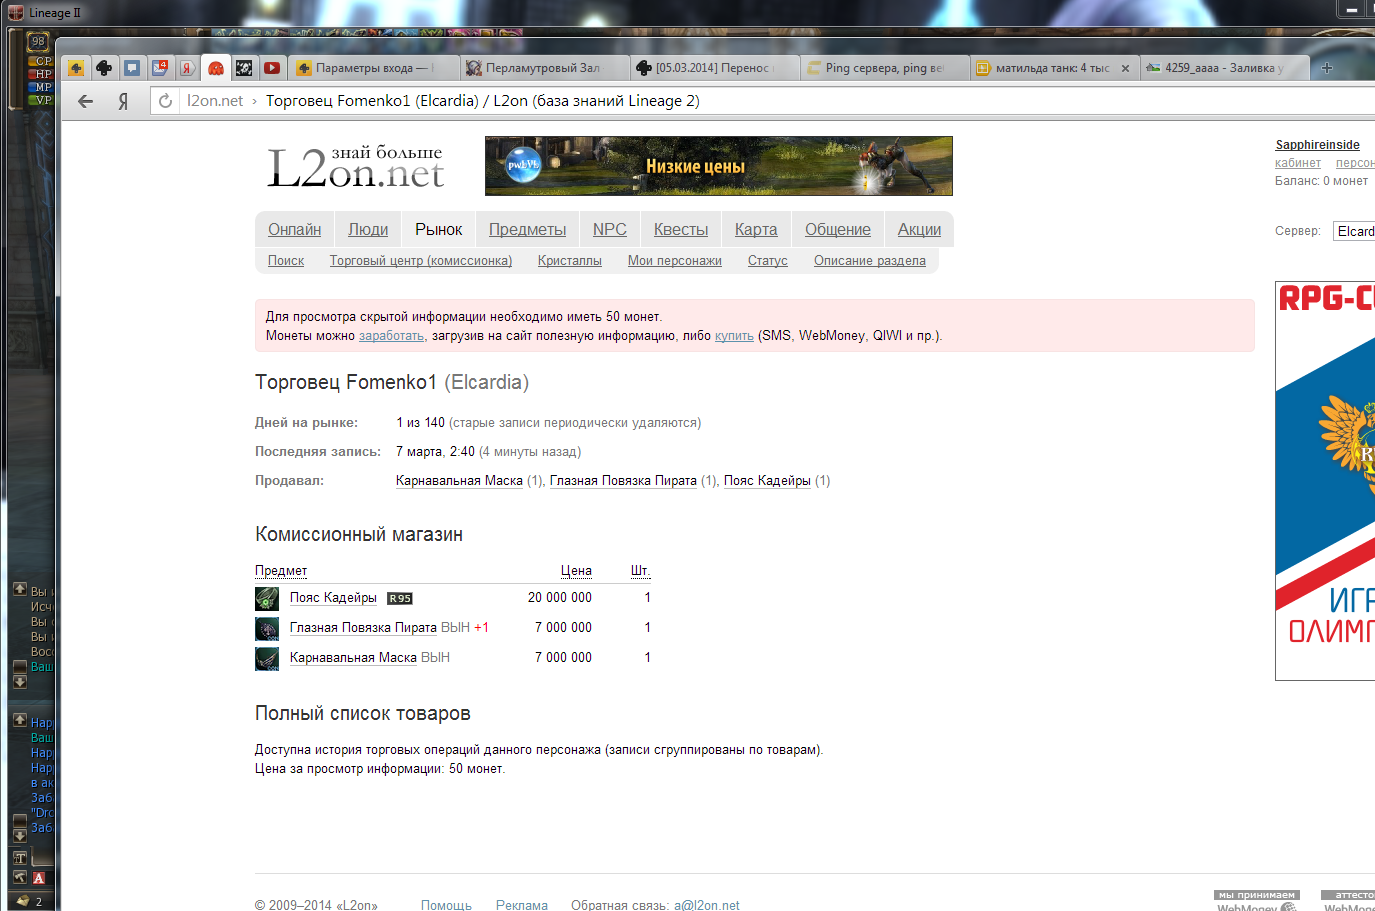Click the 'купить' coins link
This screenshot has height=911, width=1375.
[x=734, y=336]
